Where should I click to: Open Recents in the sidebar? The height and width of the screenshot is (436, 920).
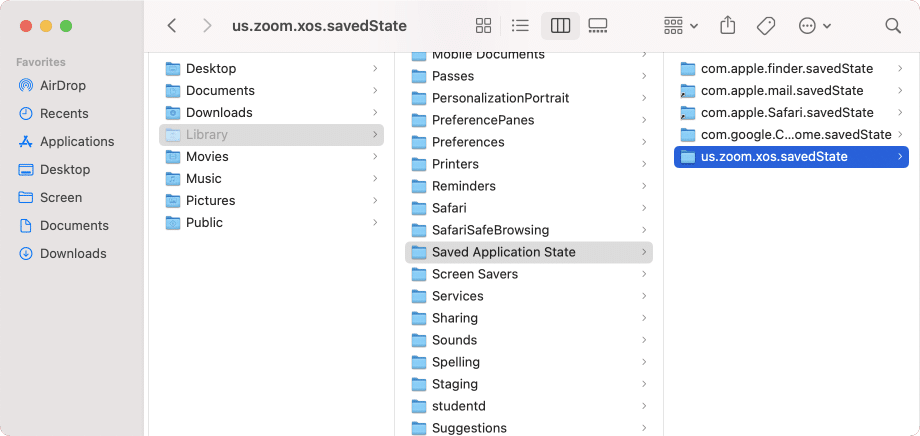click(x=63, y=114)
